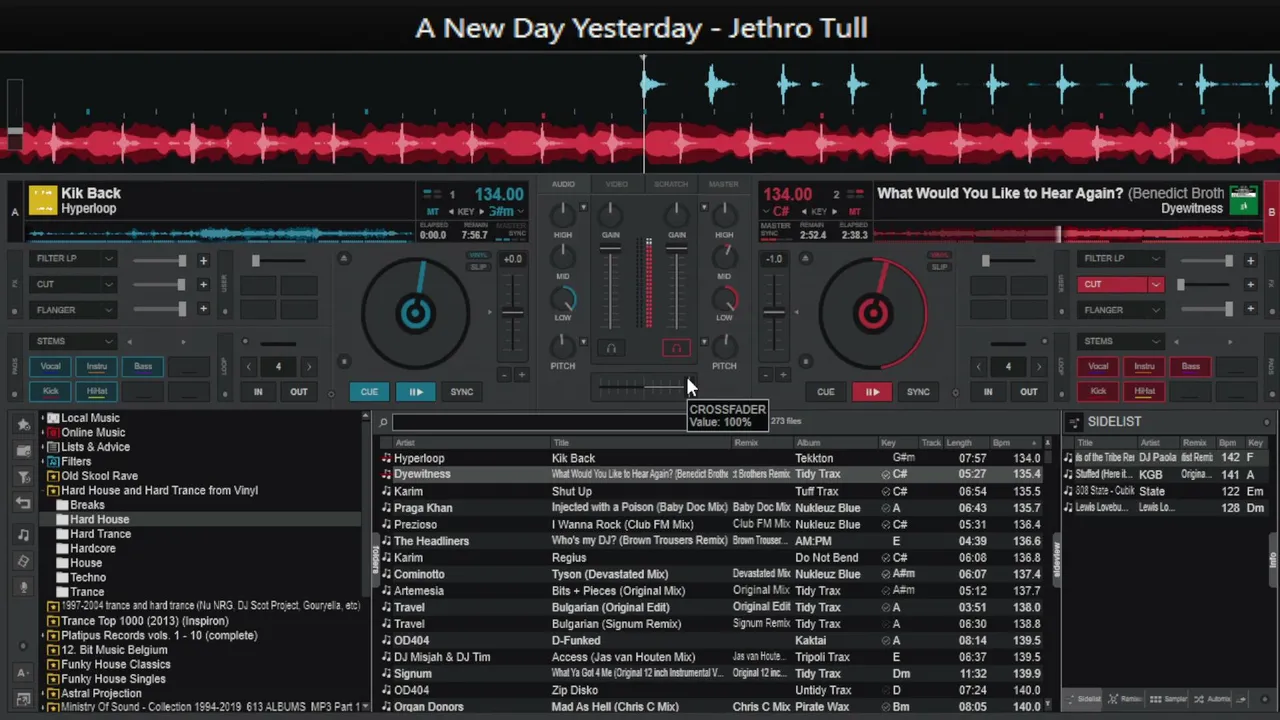Click the red play/pause button on the right deck
The width and height of the screenshot is (1280, 720).
pos(872,392)
